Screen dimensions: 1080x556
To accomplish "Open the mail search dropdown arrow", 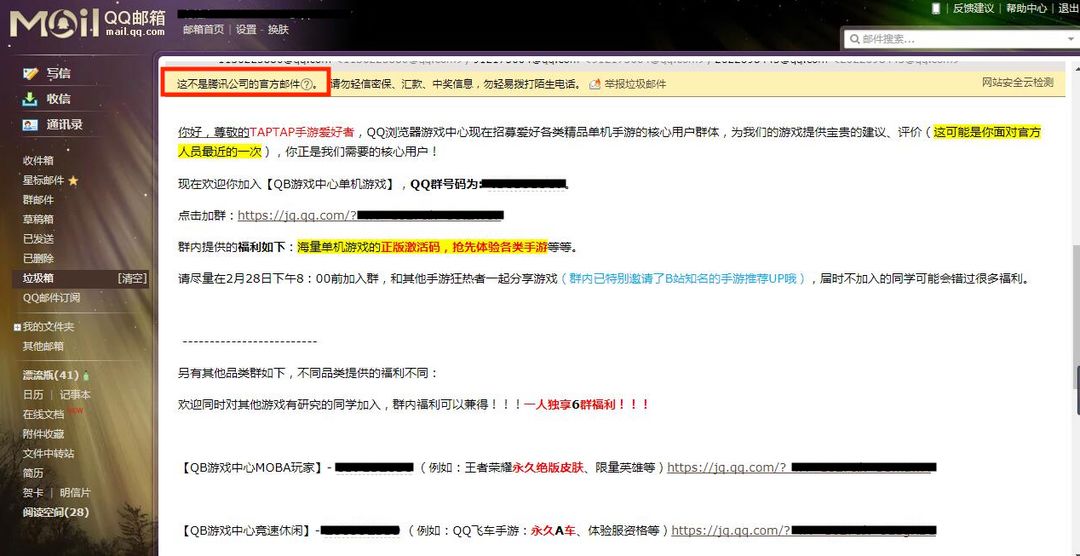I will tap(1072, 39).
